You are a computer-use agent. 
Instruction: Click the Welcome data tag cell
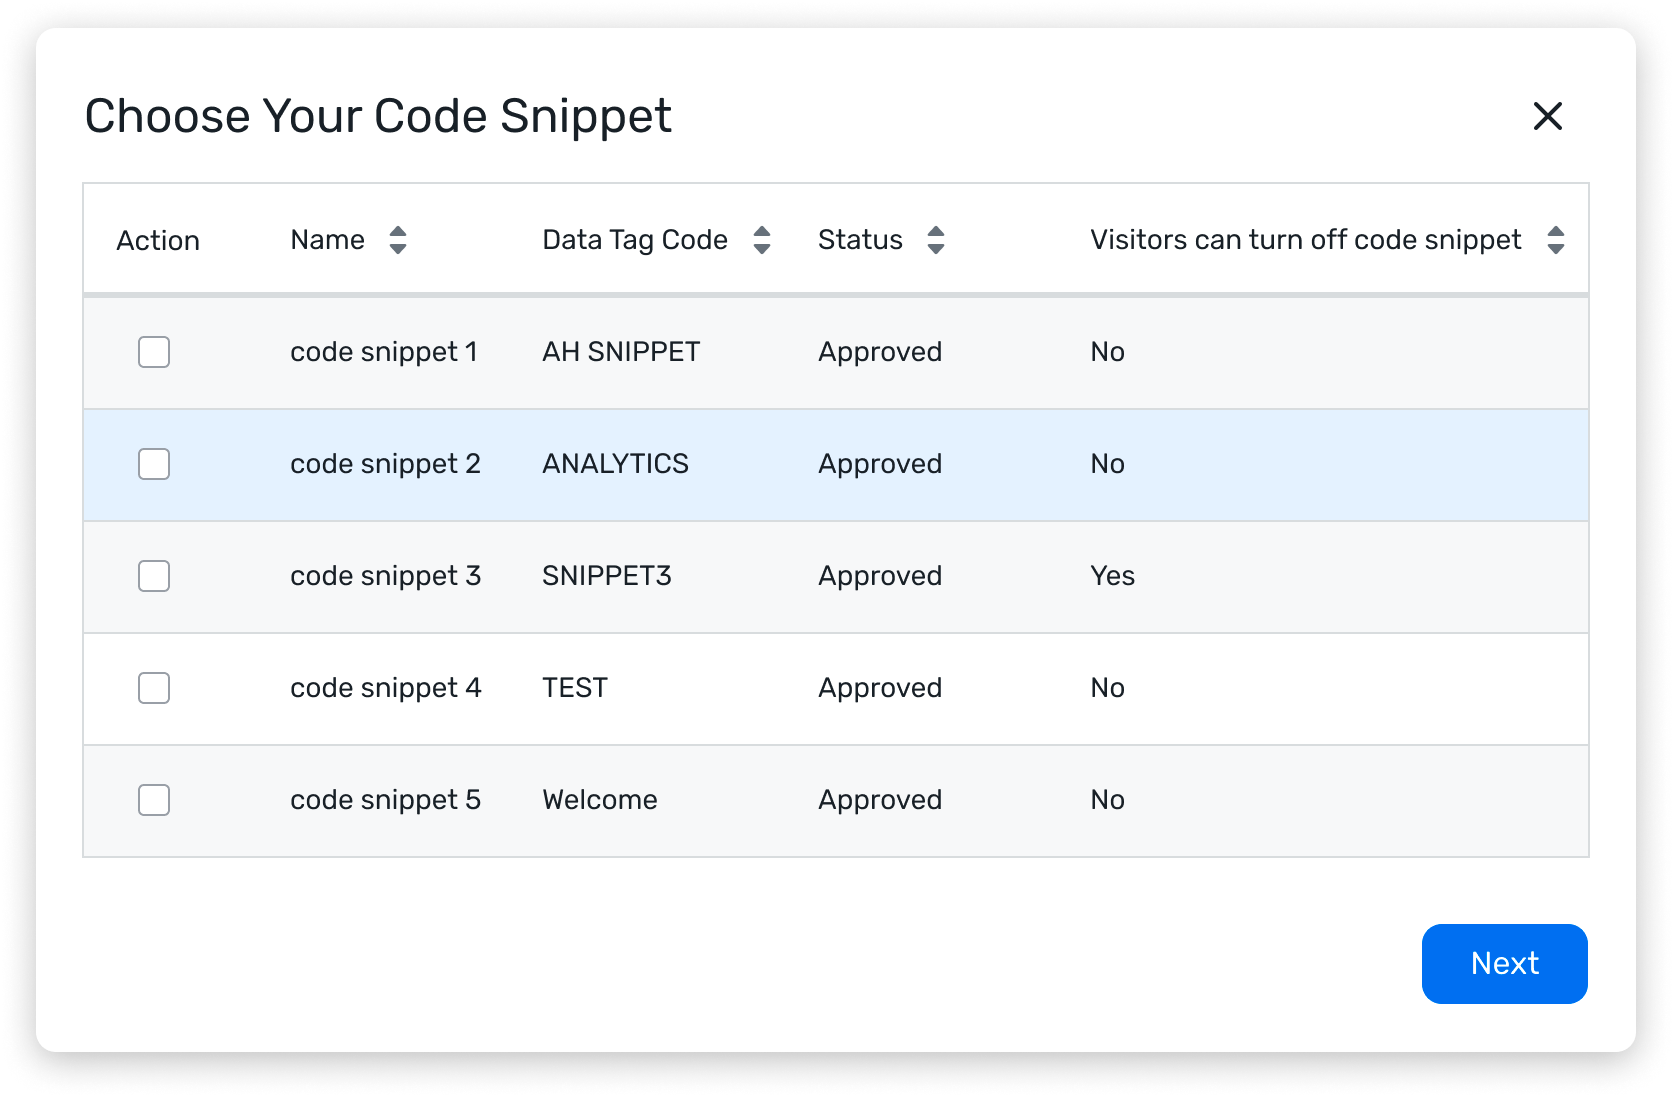coord(600,800)
